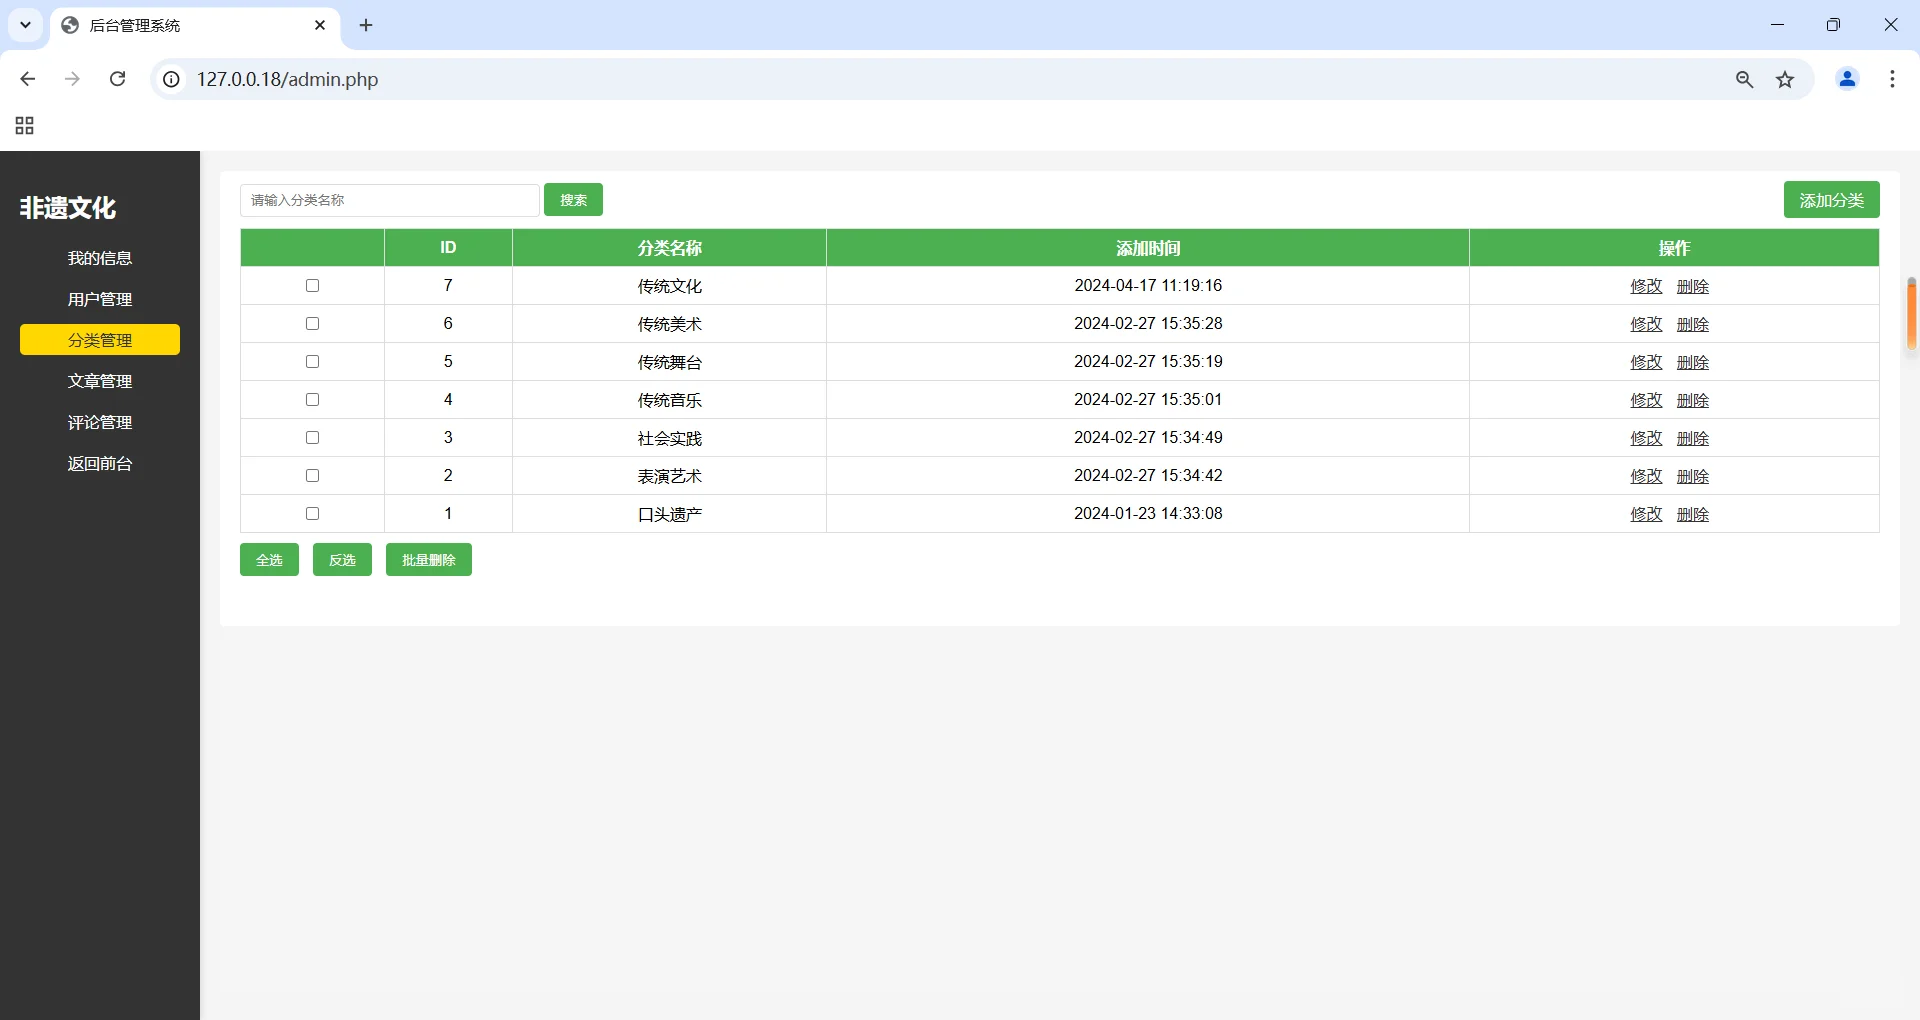Open the magnifier search icon in address bar
Image resolution: width=1920 pixels, height=1020 pixels.
pos(1744,79)
